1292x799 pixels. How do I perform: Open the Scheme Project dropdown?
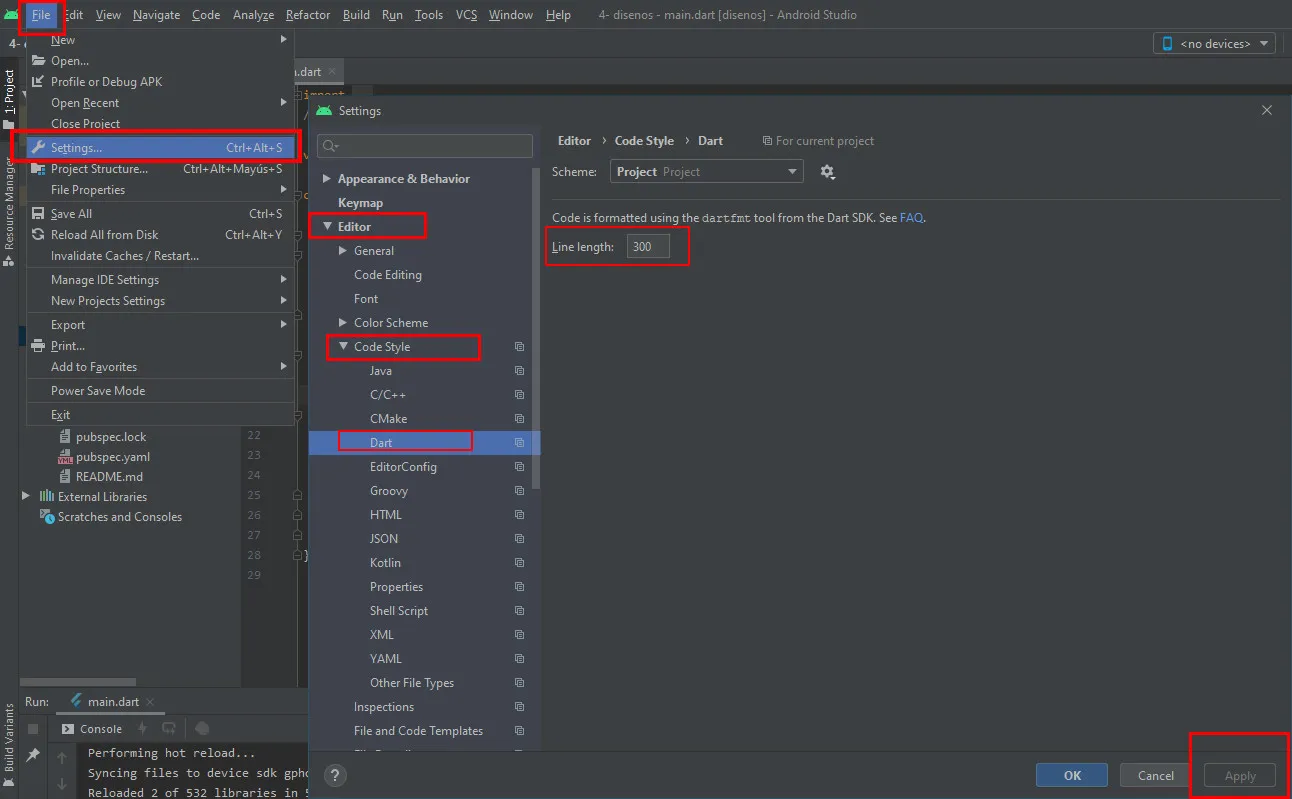(x=706, y=172)
